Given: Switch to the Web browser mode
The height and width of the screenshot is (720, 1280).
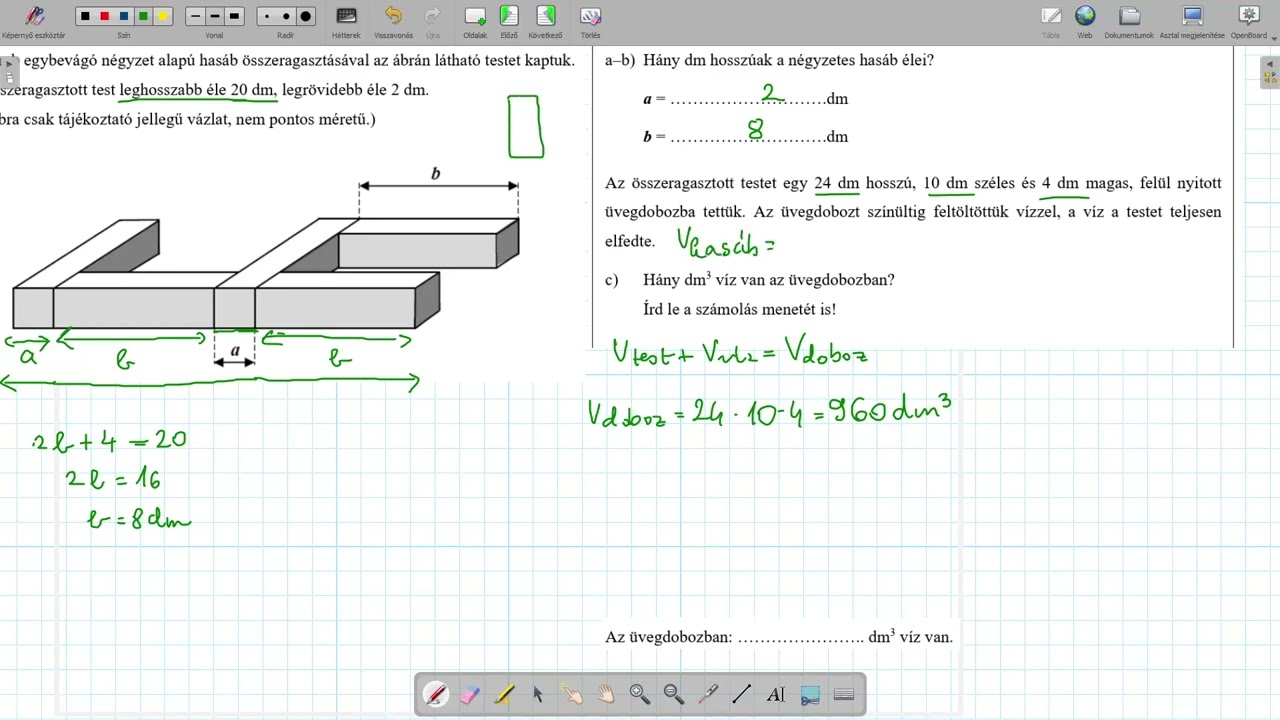Looking at the screenshot, I should (x=1085, y=16).
